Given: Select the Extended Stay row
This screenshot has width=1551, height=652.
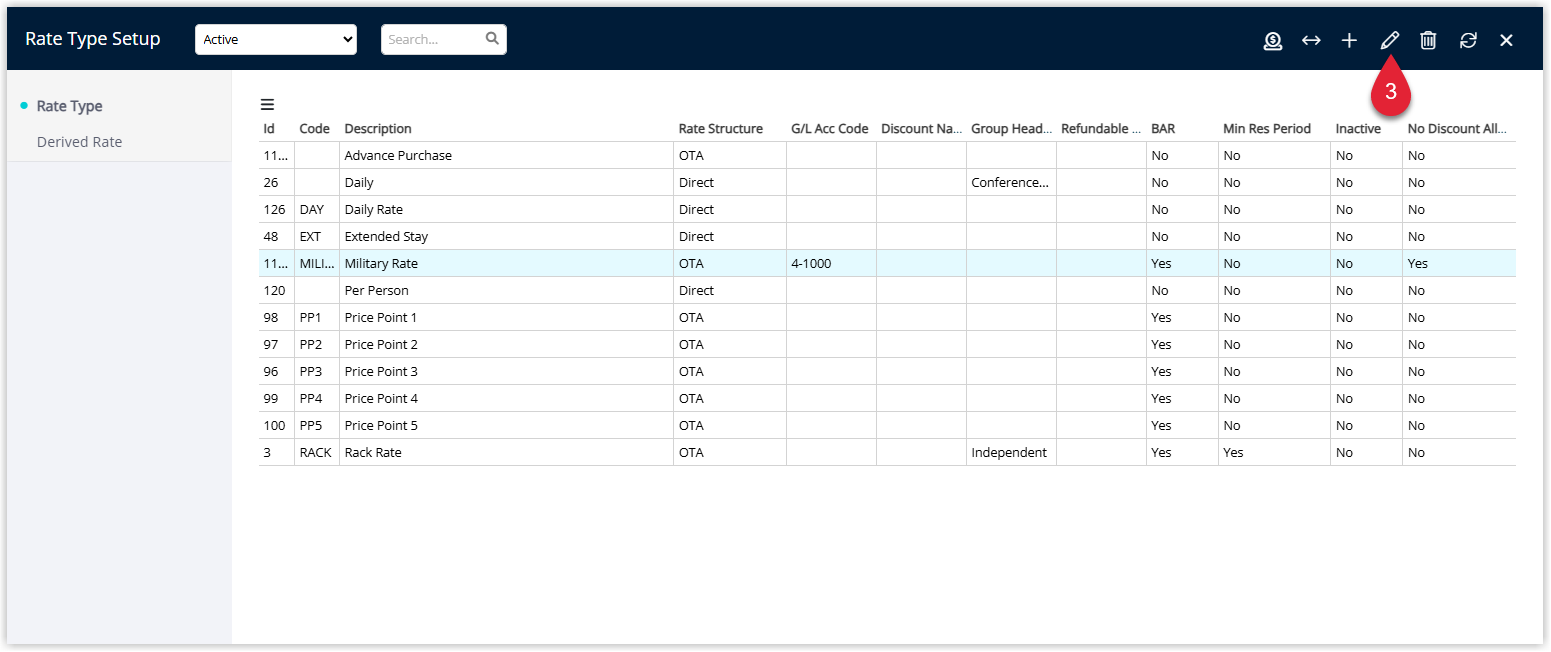Looking at the screenshot, I should tap(887, 237).
